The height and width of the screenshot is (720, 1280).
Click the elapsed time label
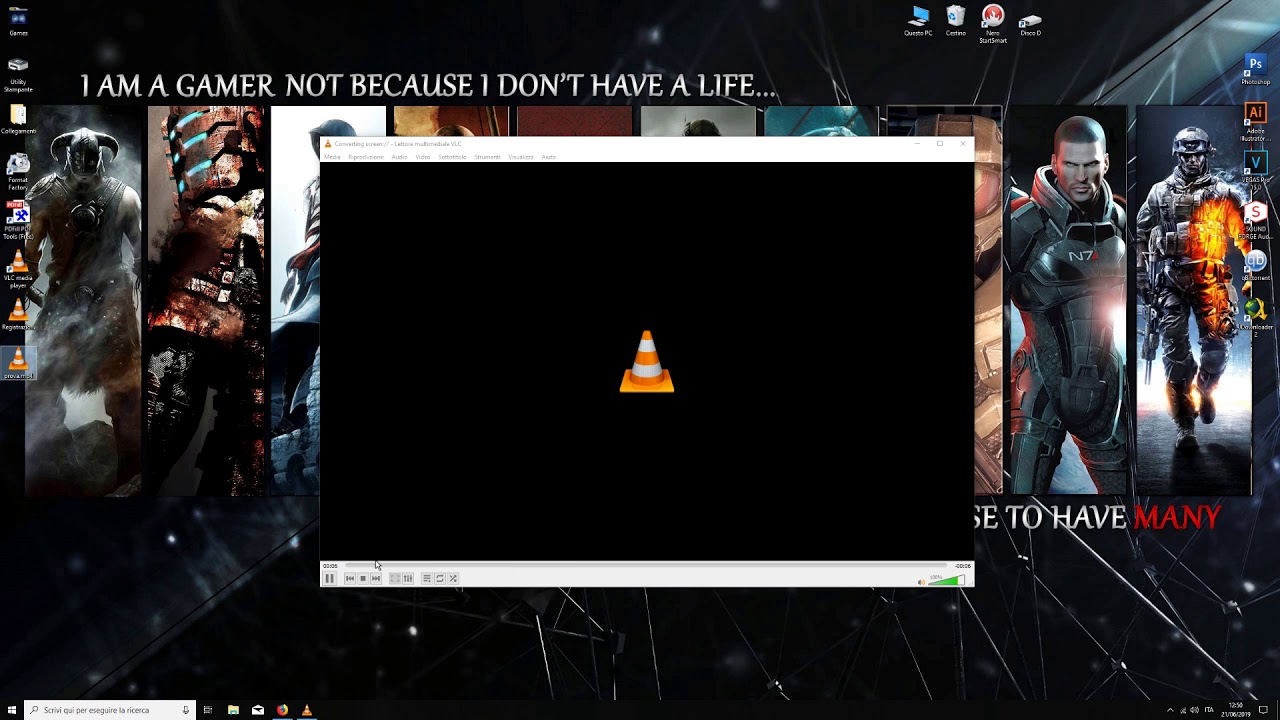(x=330, y=566)
